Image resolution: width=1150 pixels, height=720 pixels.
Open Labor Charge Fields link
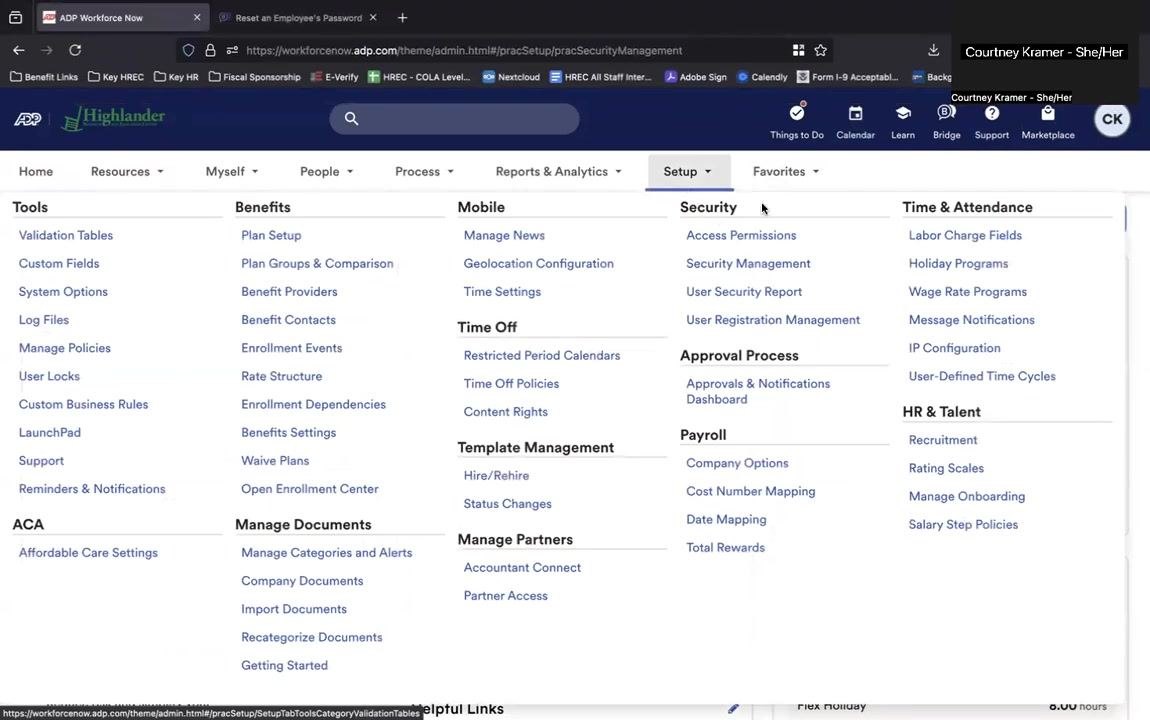pyautogui.click(x=965, y=235)
